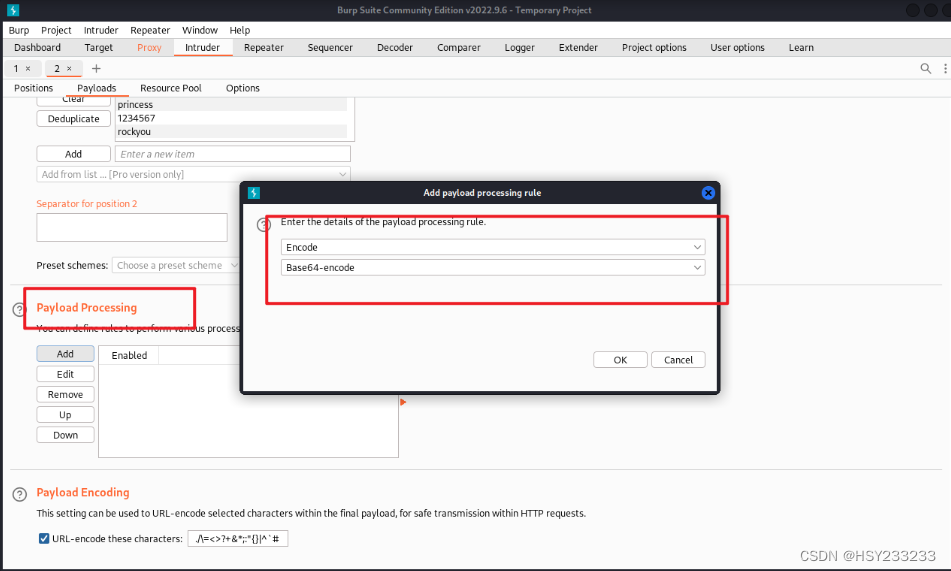Click the Payload Processing help icon
The width and height of the screenshot is (951, 571).
coord(19,309)
